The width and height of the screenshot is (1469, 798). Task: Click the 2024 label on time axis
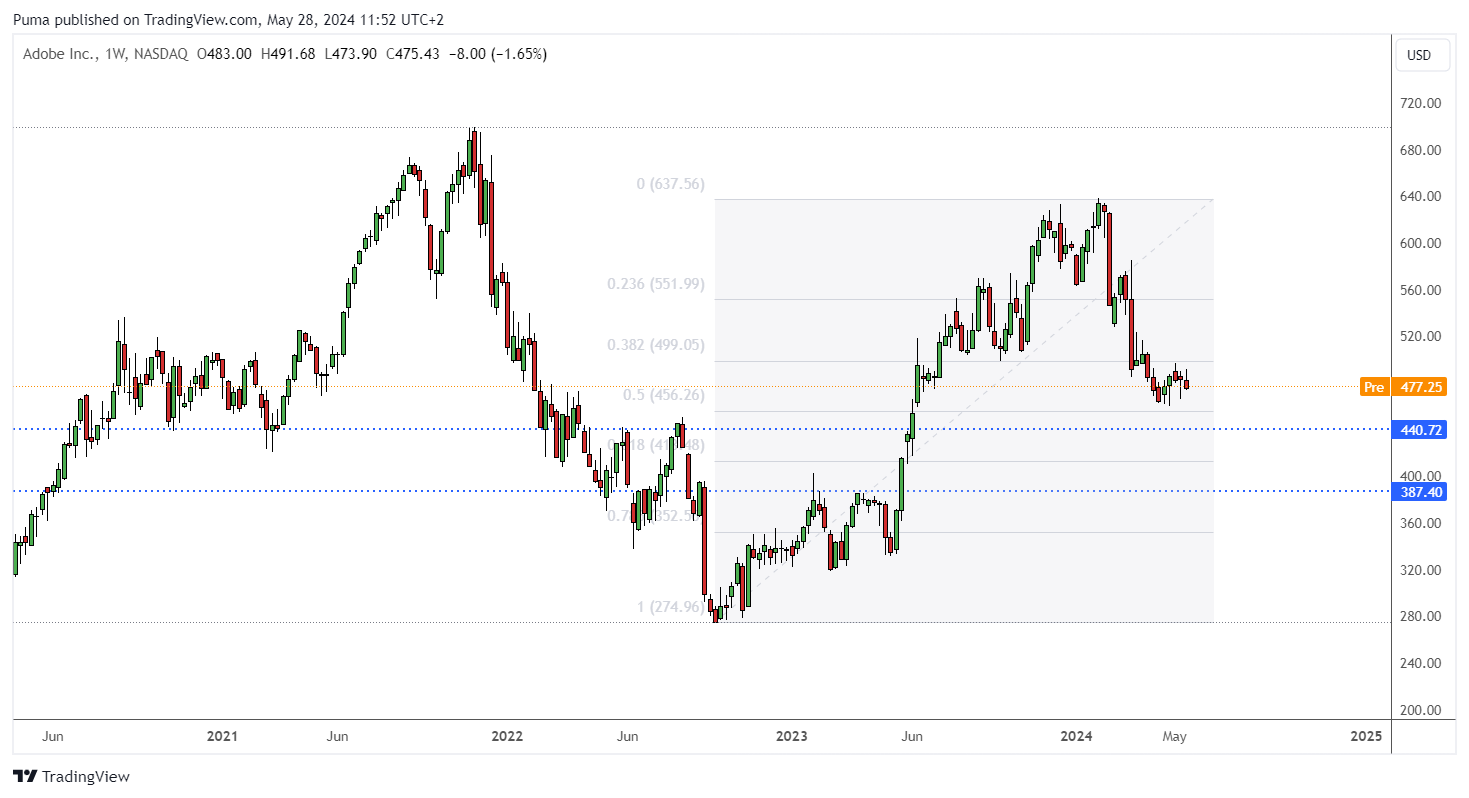tap(1076, 737)
